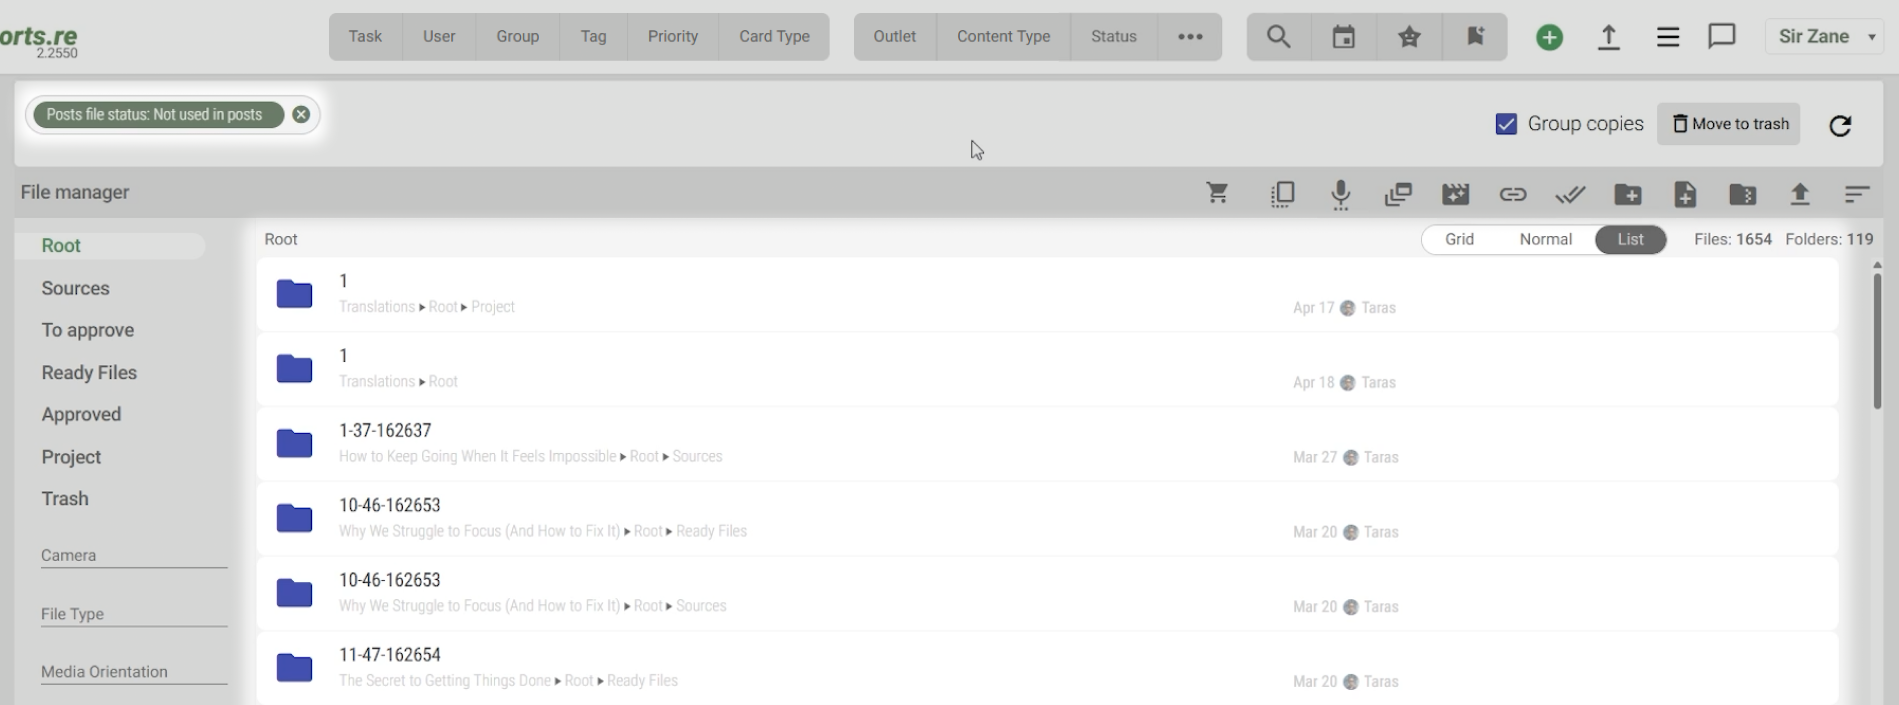Uncheck the Group copies checkbox
This screenshot has height=705, width=1899.
pos(1506,124)
